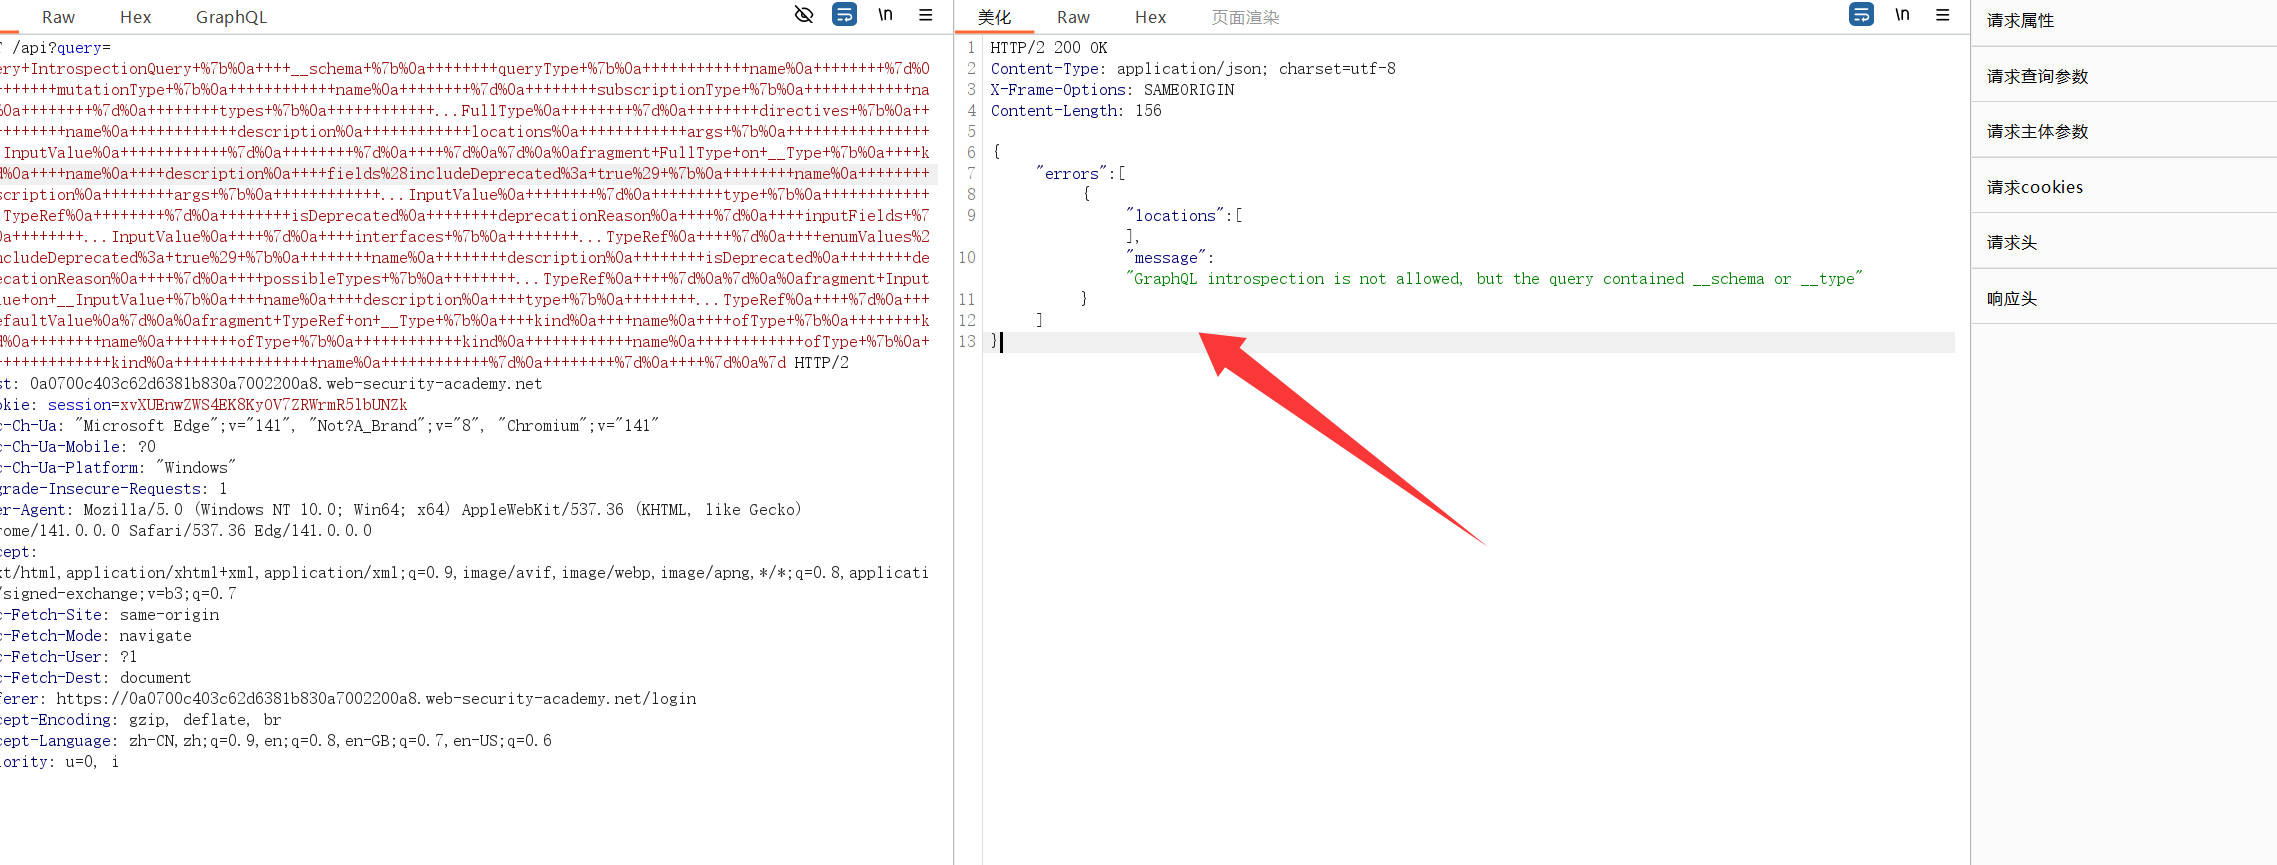Switch to the response Hex tab

point(1150,17)
